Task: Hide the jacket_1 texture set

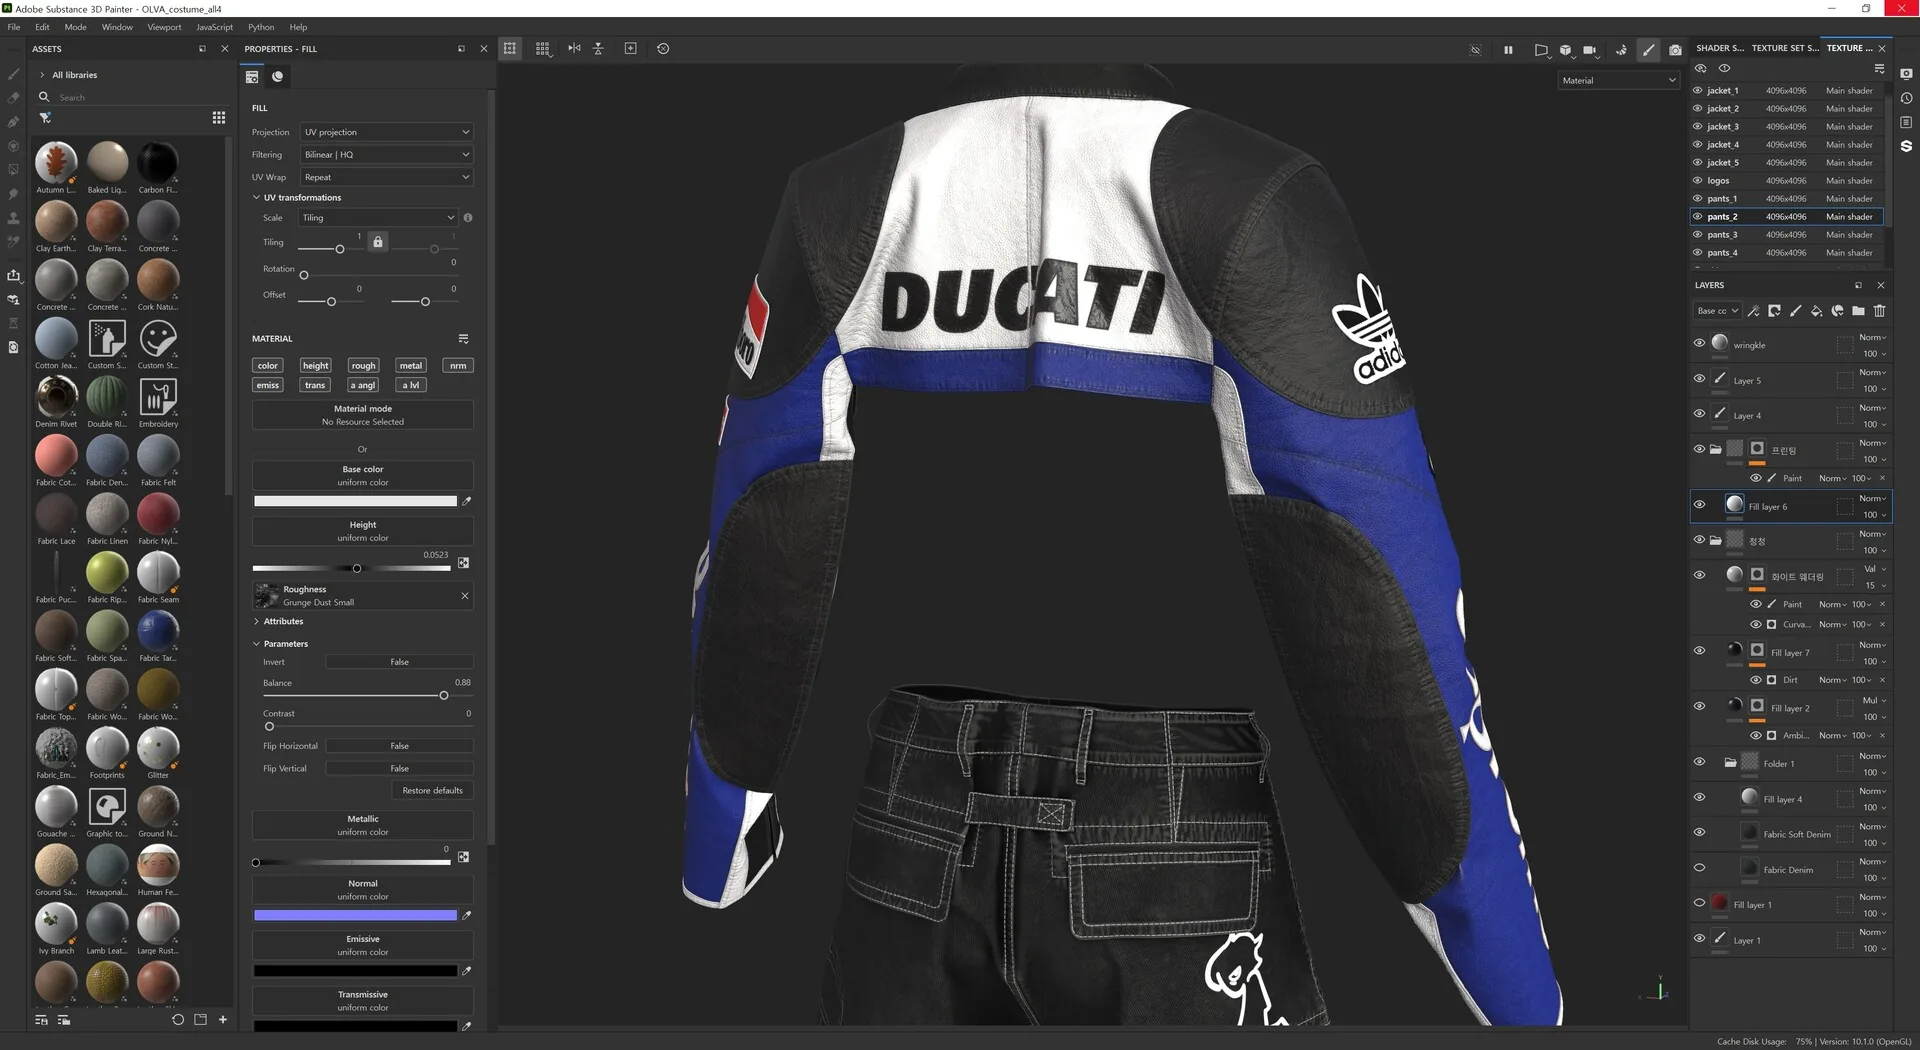Action: pos(1697,90)
